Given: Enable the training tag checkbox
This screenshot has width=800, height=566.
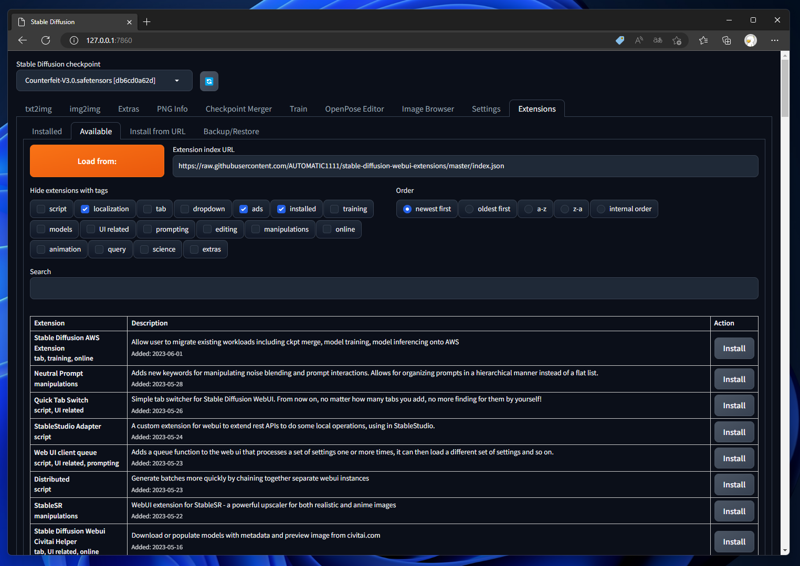Looking at the screenshot, I should pos(334,209).
